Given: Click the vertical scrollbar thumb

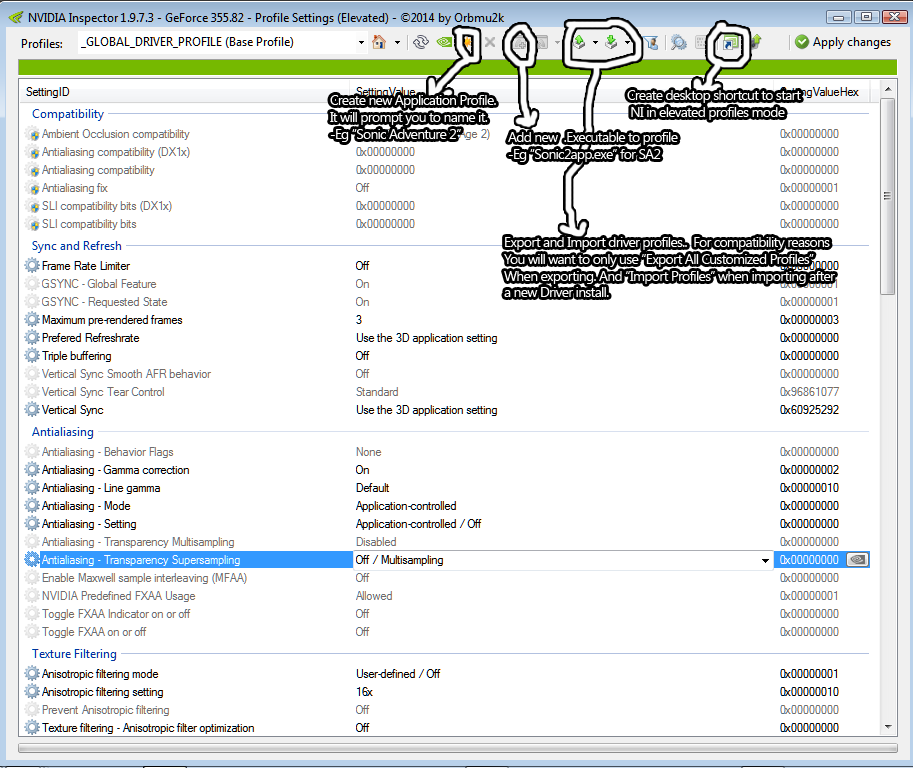Looking at the screenshot, I should tap(887, 196).
